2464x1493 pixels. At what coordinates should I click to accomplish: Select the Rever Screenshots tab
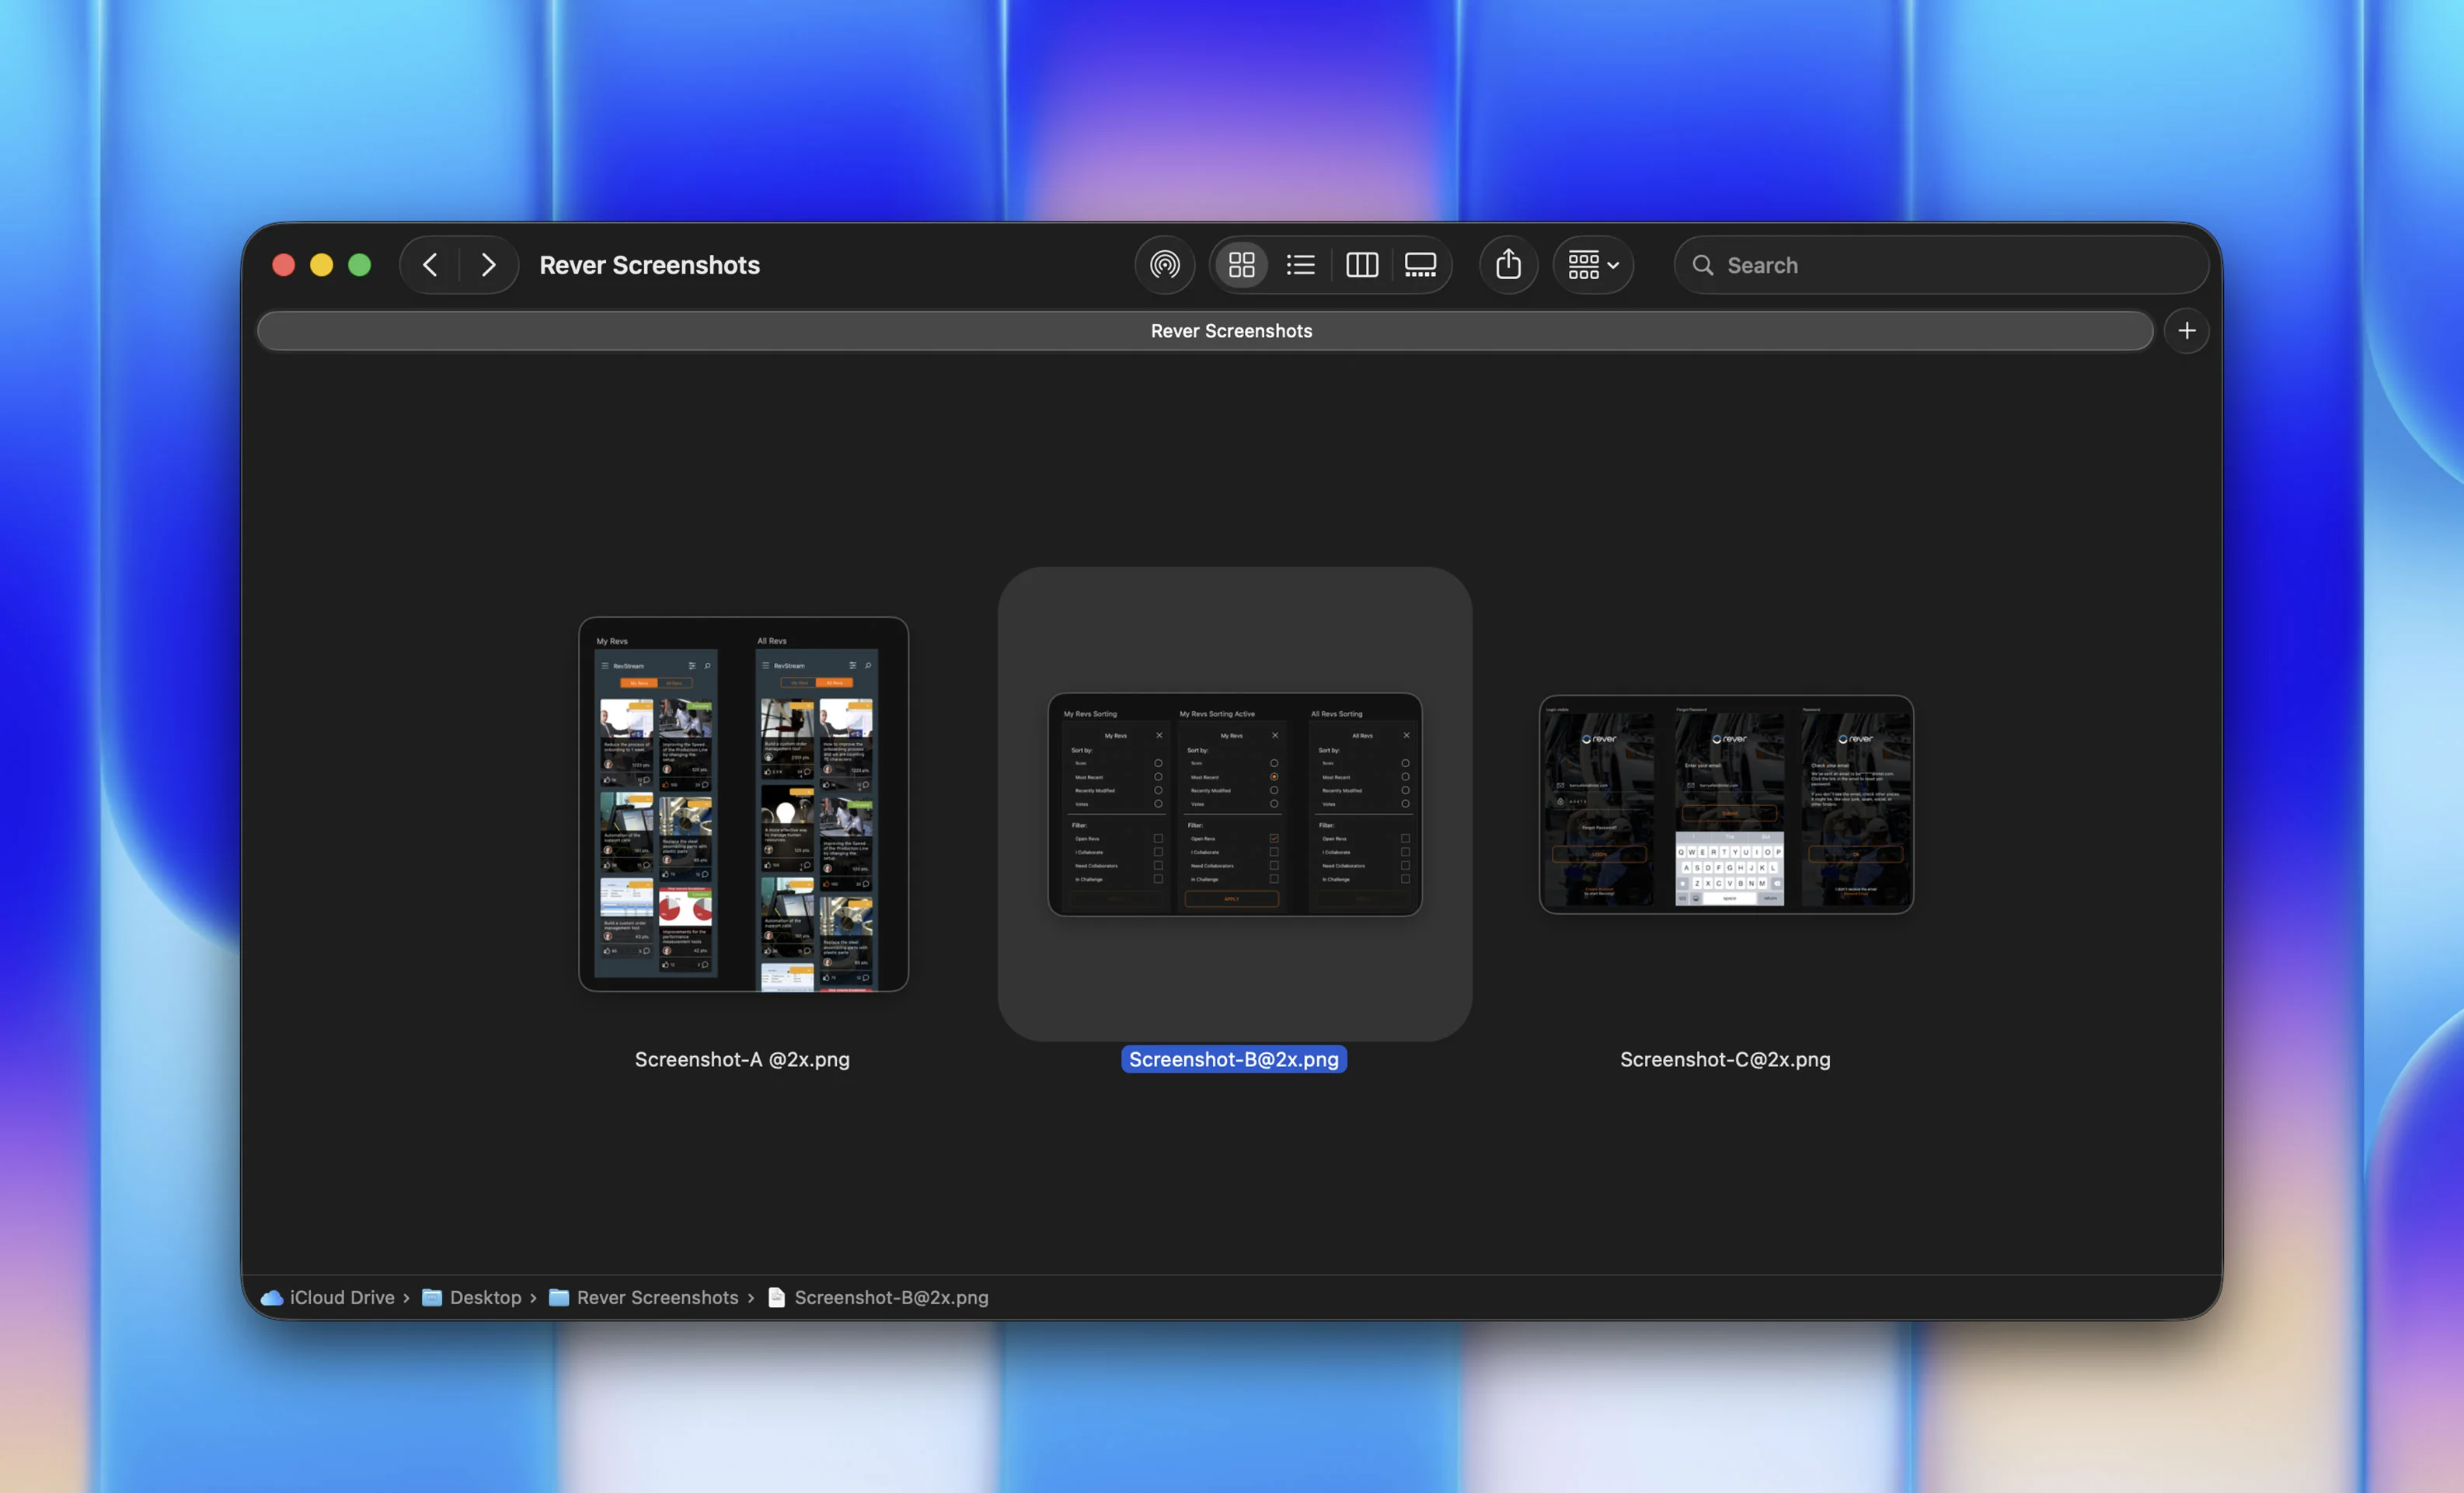click(1231, 330)
